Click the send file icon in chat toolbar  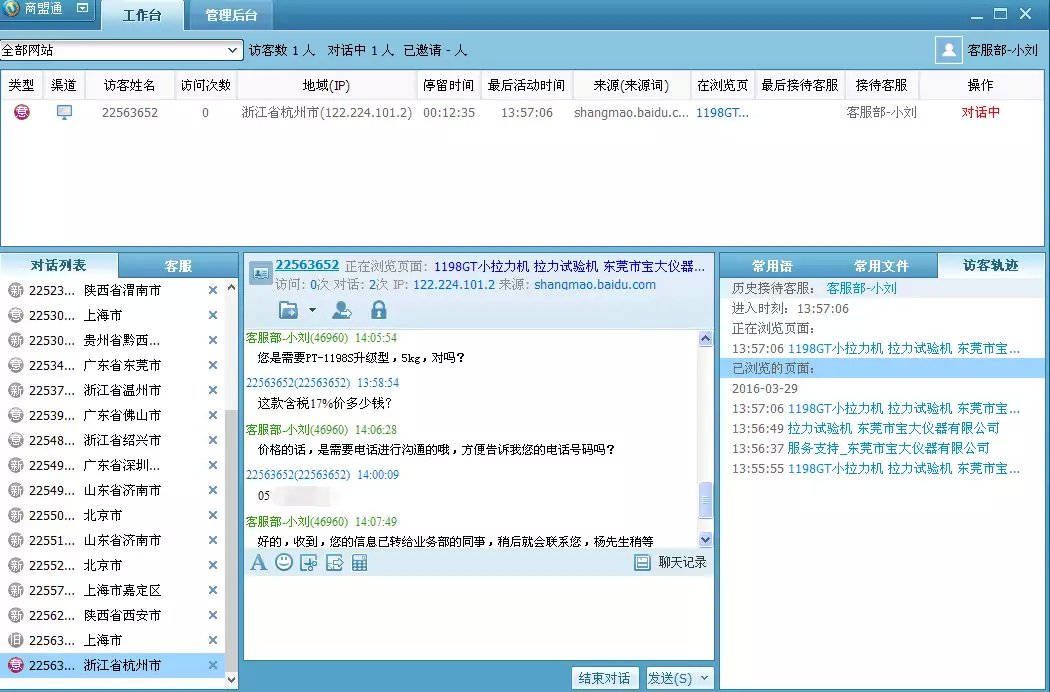click(335, 563)
